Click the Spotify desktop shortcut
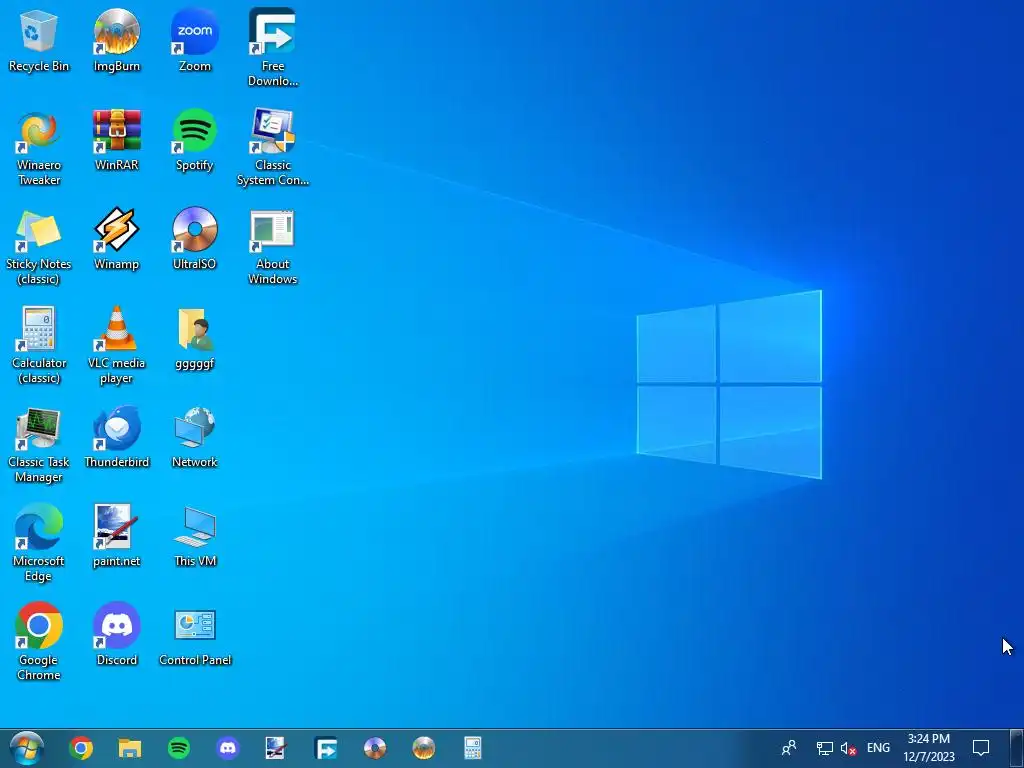 (195, 140)
